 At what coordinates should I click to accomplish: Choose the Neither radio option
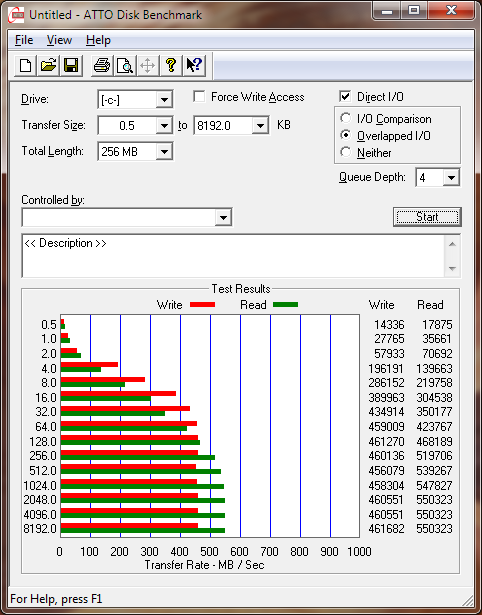coord(346,152)
